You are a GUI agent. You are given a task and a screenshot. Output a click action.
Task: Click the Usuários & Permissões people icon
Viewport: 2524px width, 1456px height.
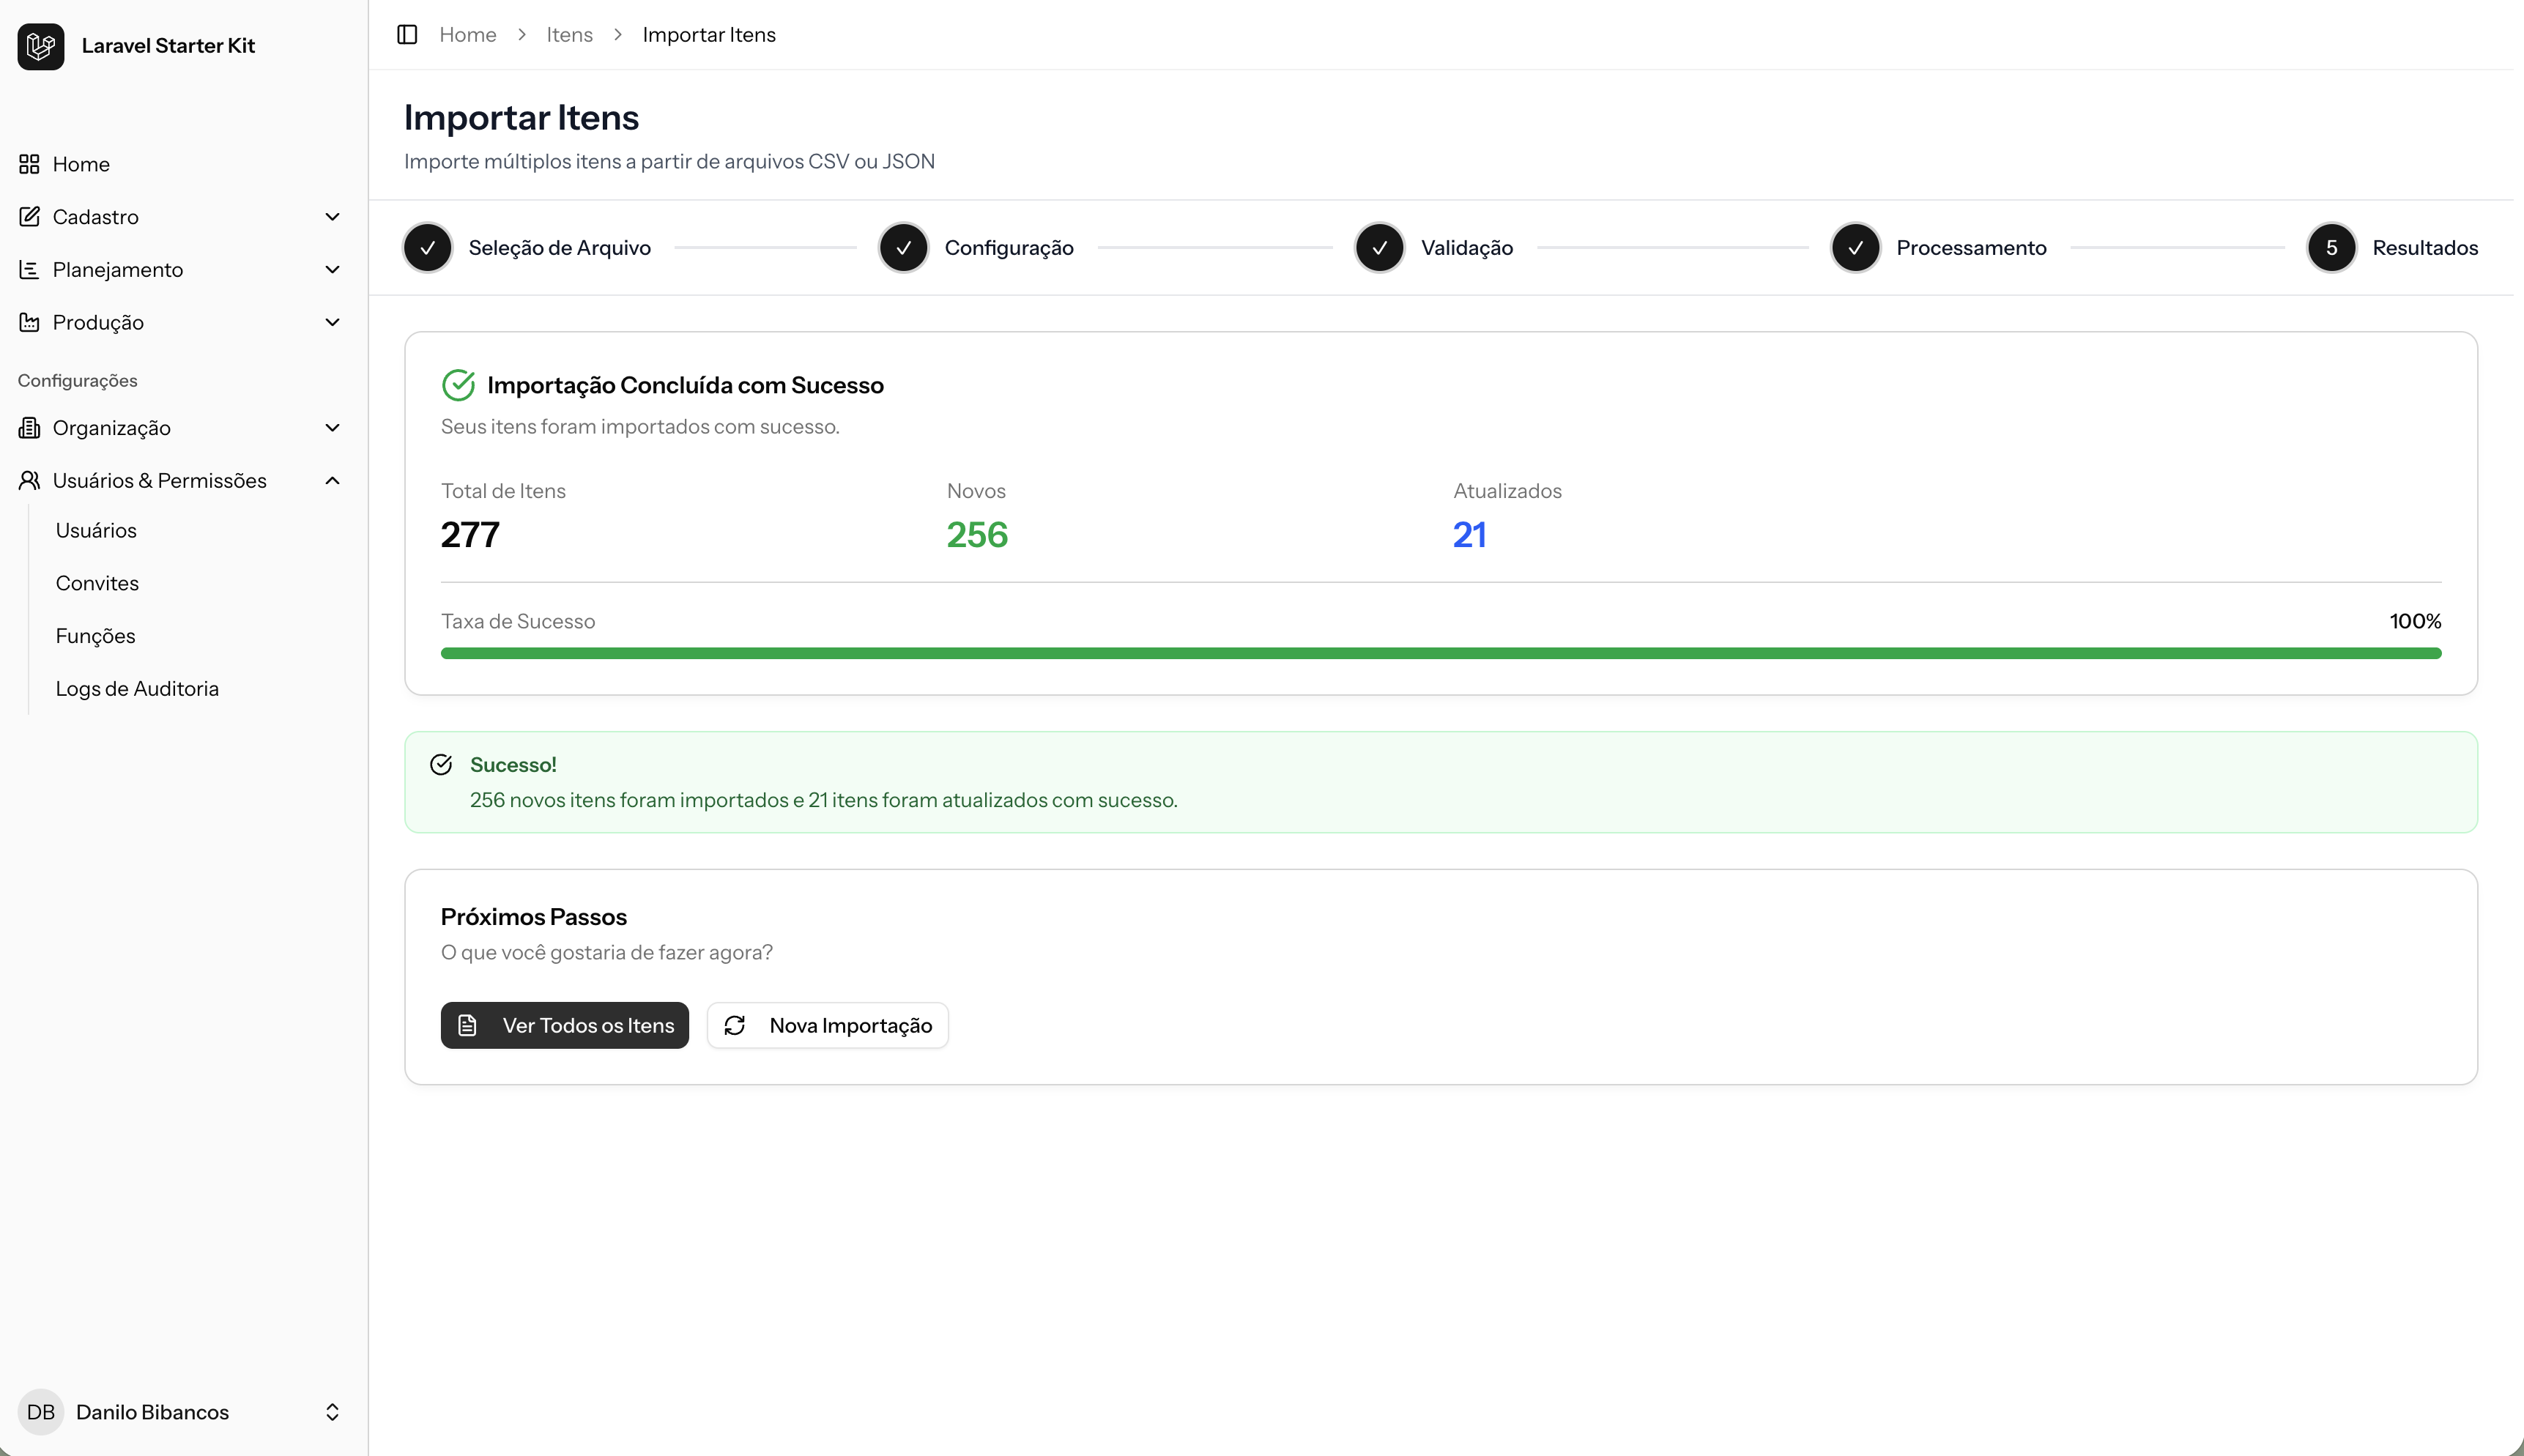coord(29,481)
